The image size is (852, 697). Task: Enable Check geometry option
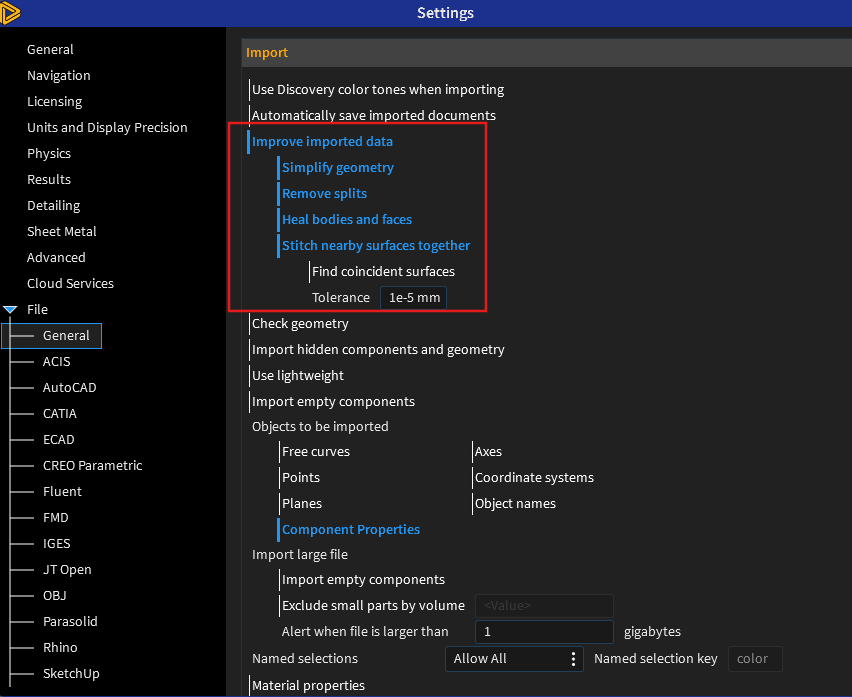(300, 324)
